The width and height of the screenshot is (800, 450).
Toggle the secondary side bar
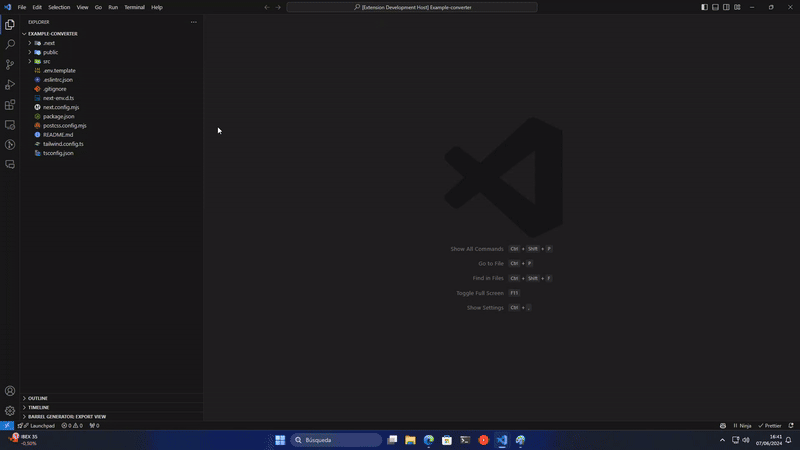tap(726, 7)
